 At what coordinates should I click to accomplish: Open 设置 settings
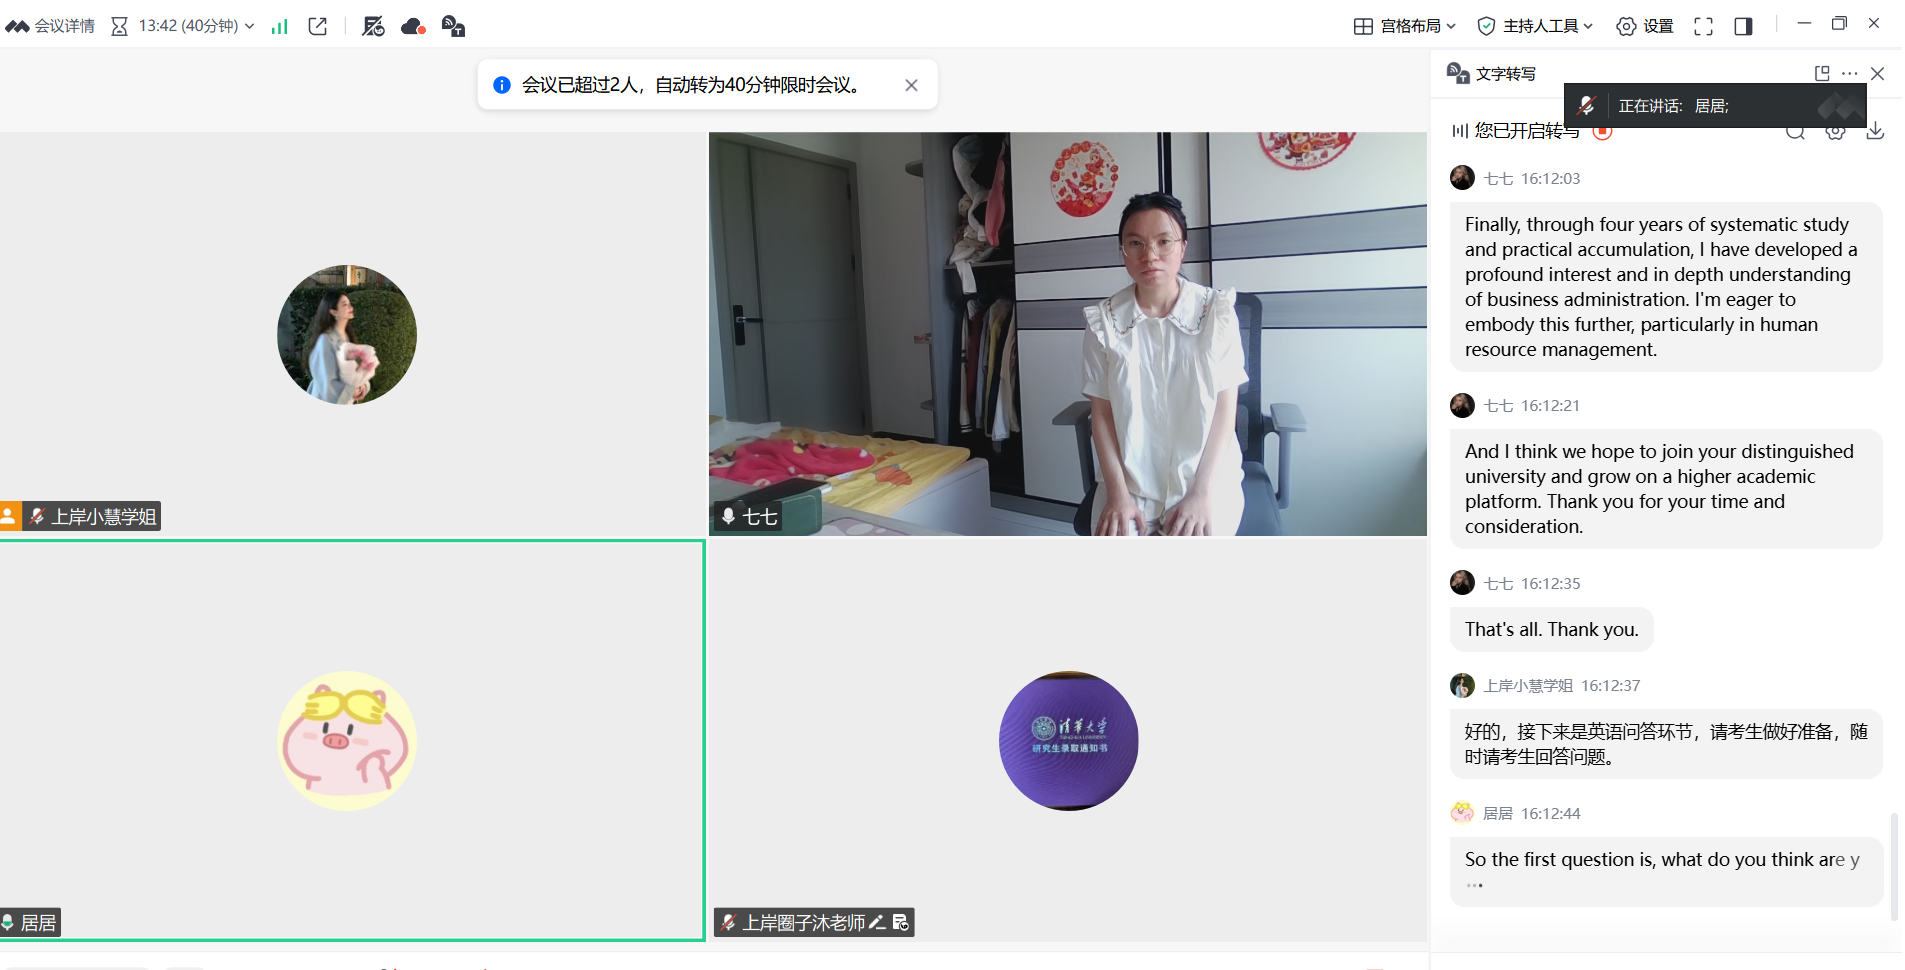(x=1645, y=26)
